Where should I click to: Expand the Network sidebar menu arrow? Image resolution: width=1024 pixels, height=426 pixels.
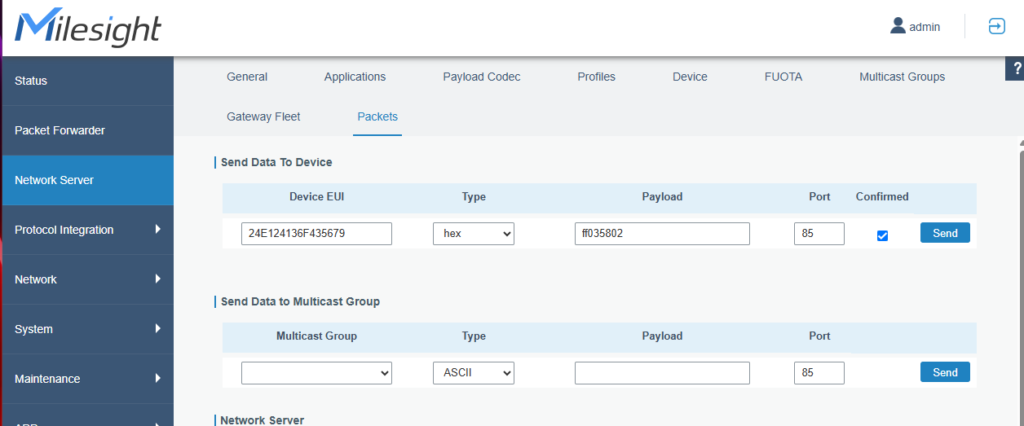coord(158,280)
